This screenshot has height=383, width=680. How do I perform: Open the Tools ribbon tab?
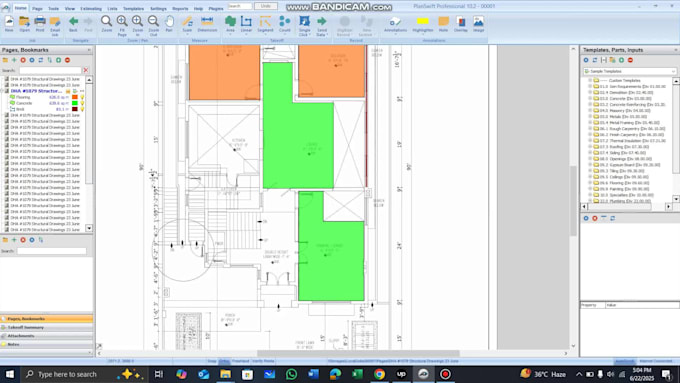point(53,9)
